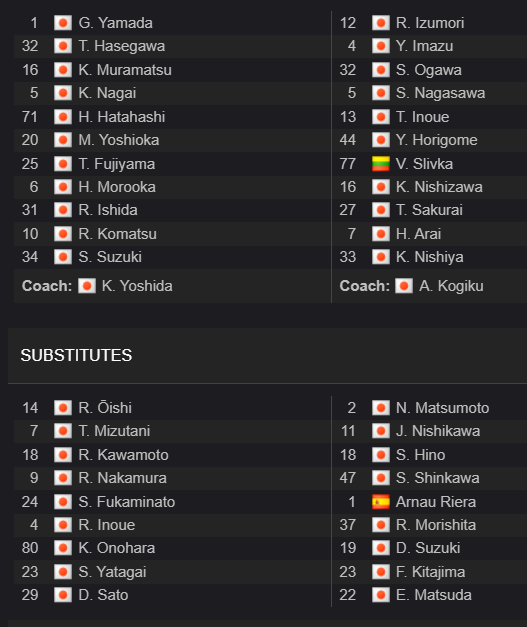Open player T. Hasegawa's profile
The height and width of the screenshot is (627, 527).
(x=122, y=46)
